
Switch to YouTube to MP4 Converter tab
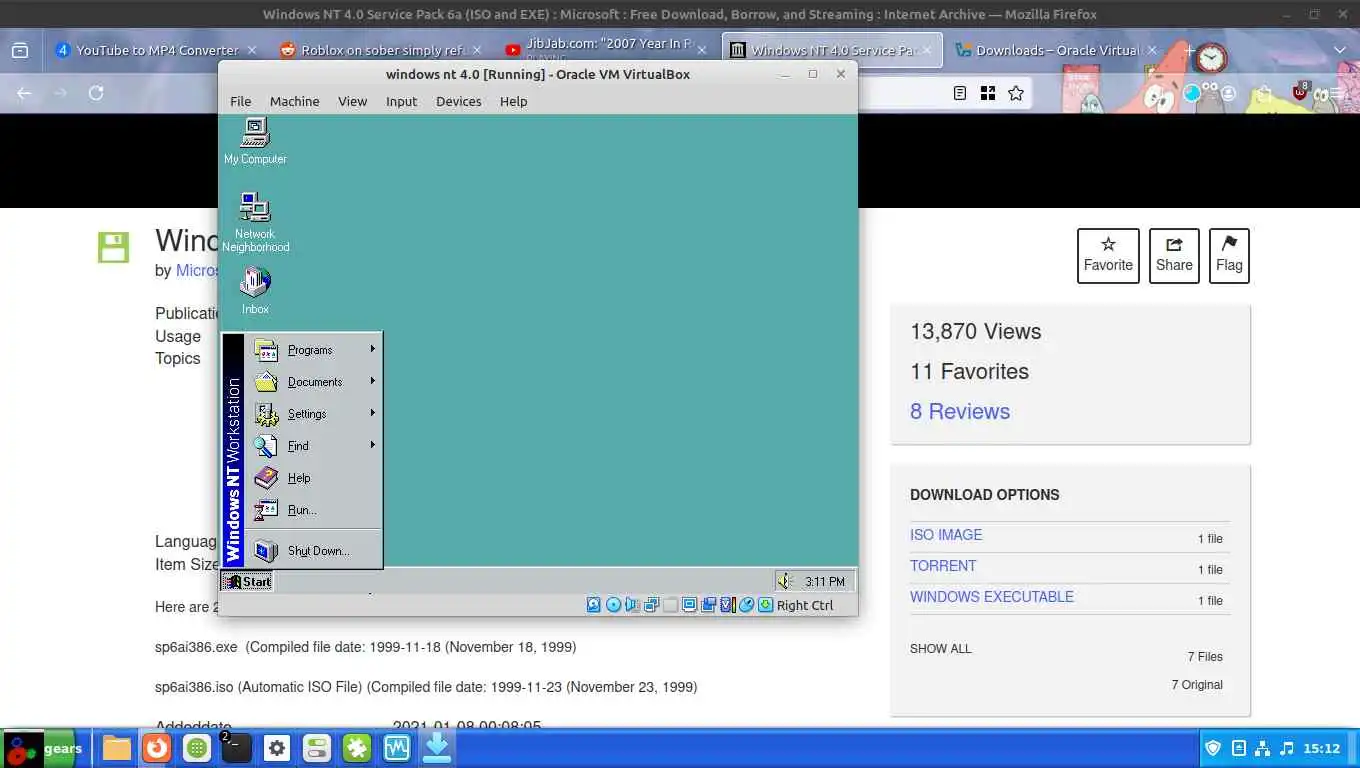click(157, 50)
